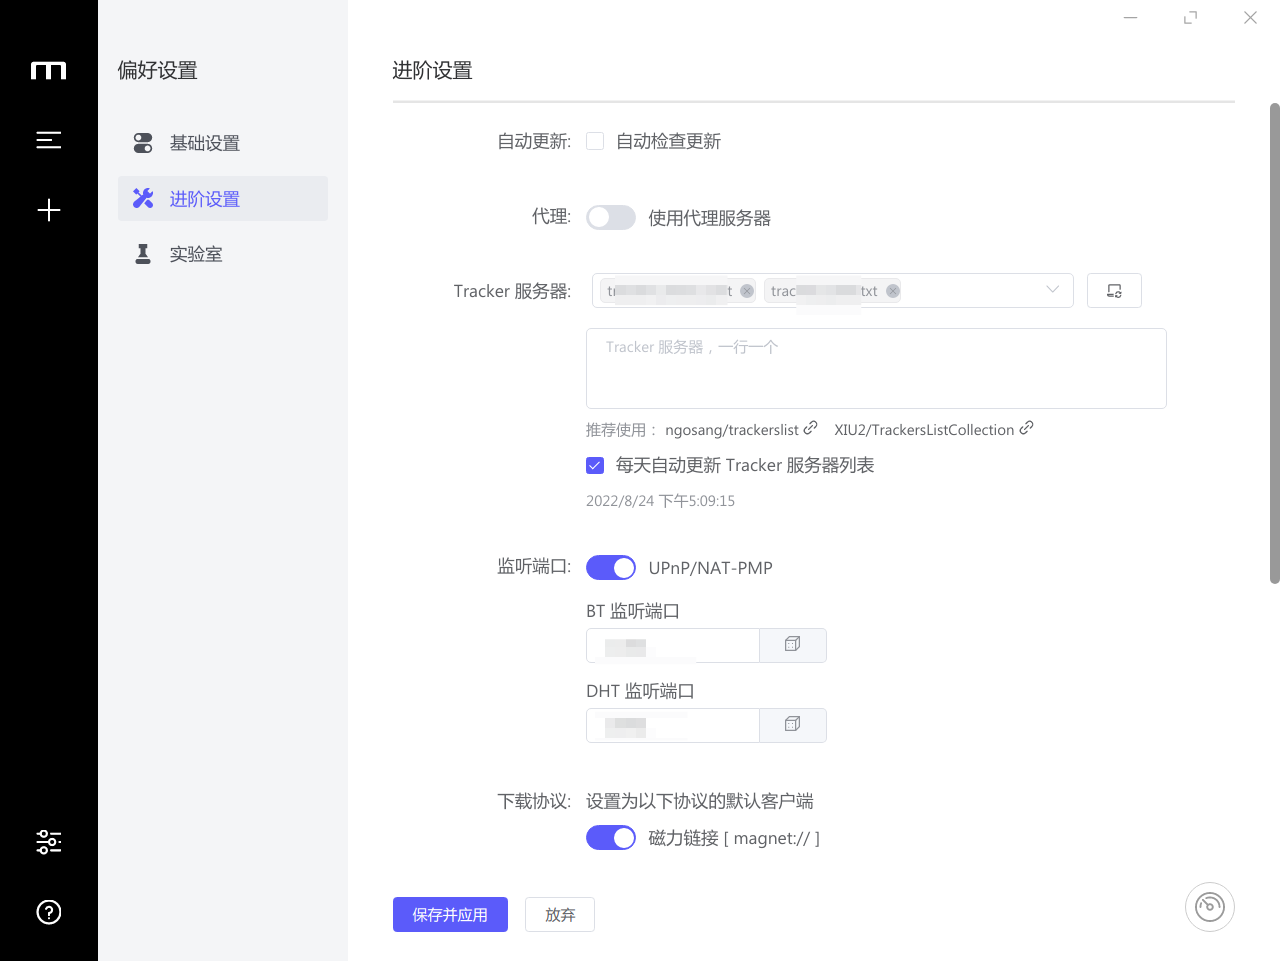The width and height of the screenshot is (1280, 961).
Task: Open the speed limit dial icon
Action: pyautogui.click(x=1209, y=906)
